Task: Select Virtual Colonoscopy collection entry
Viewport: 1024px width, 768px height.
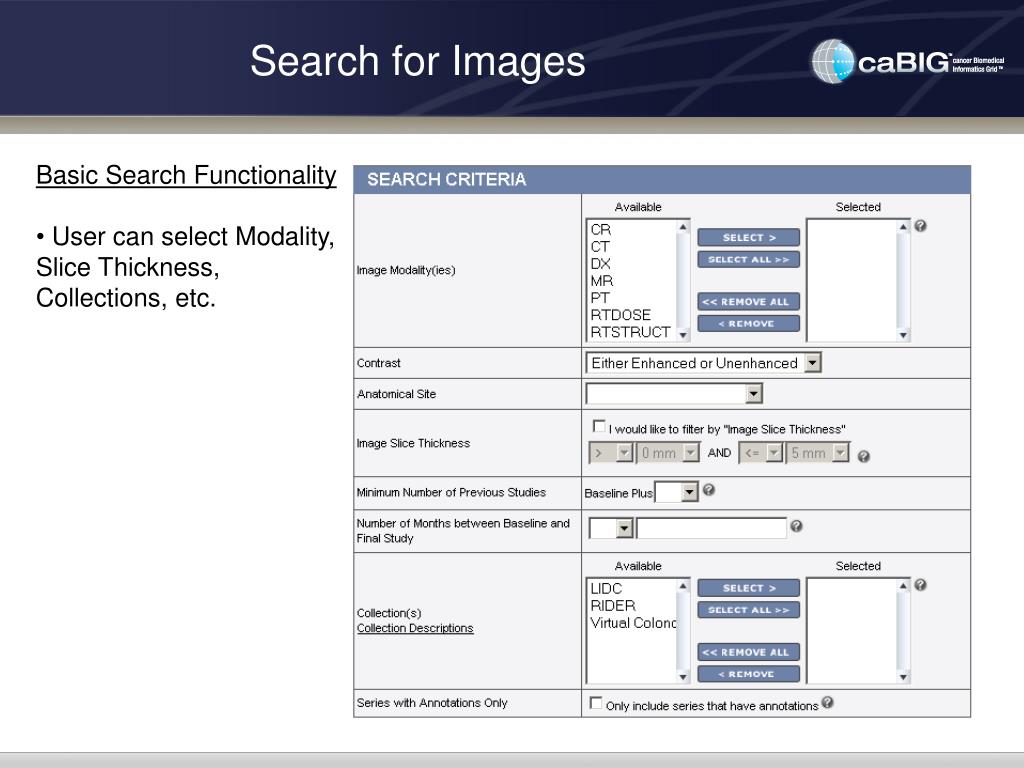Action: pos(633,623)
